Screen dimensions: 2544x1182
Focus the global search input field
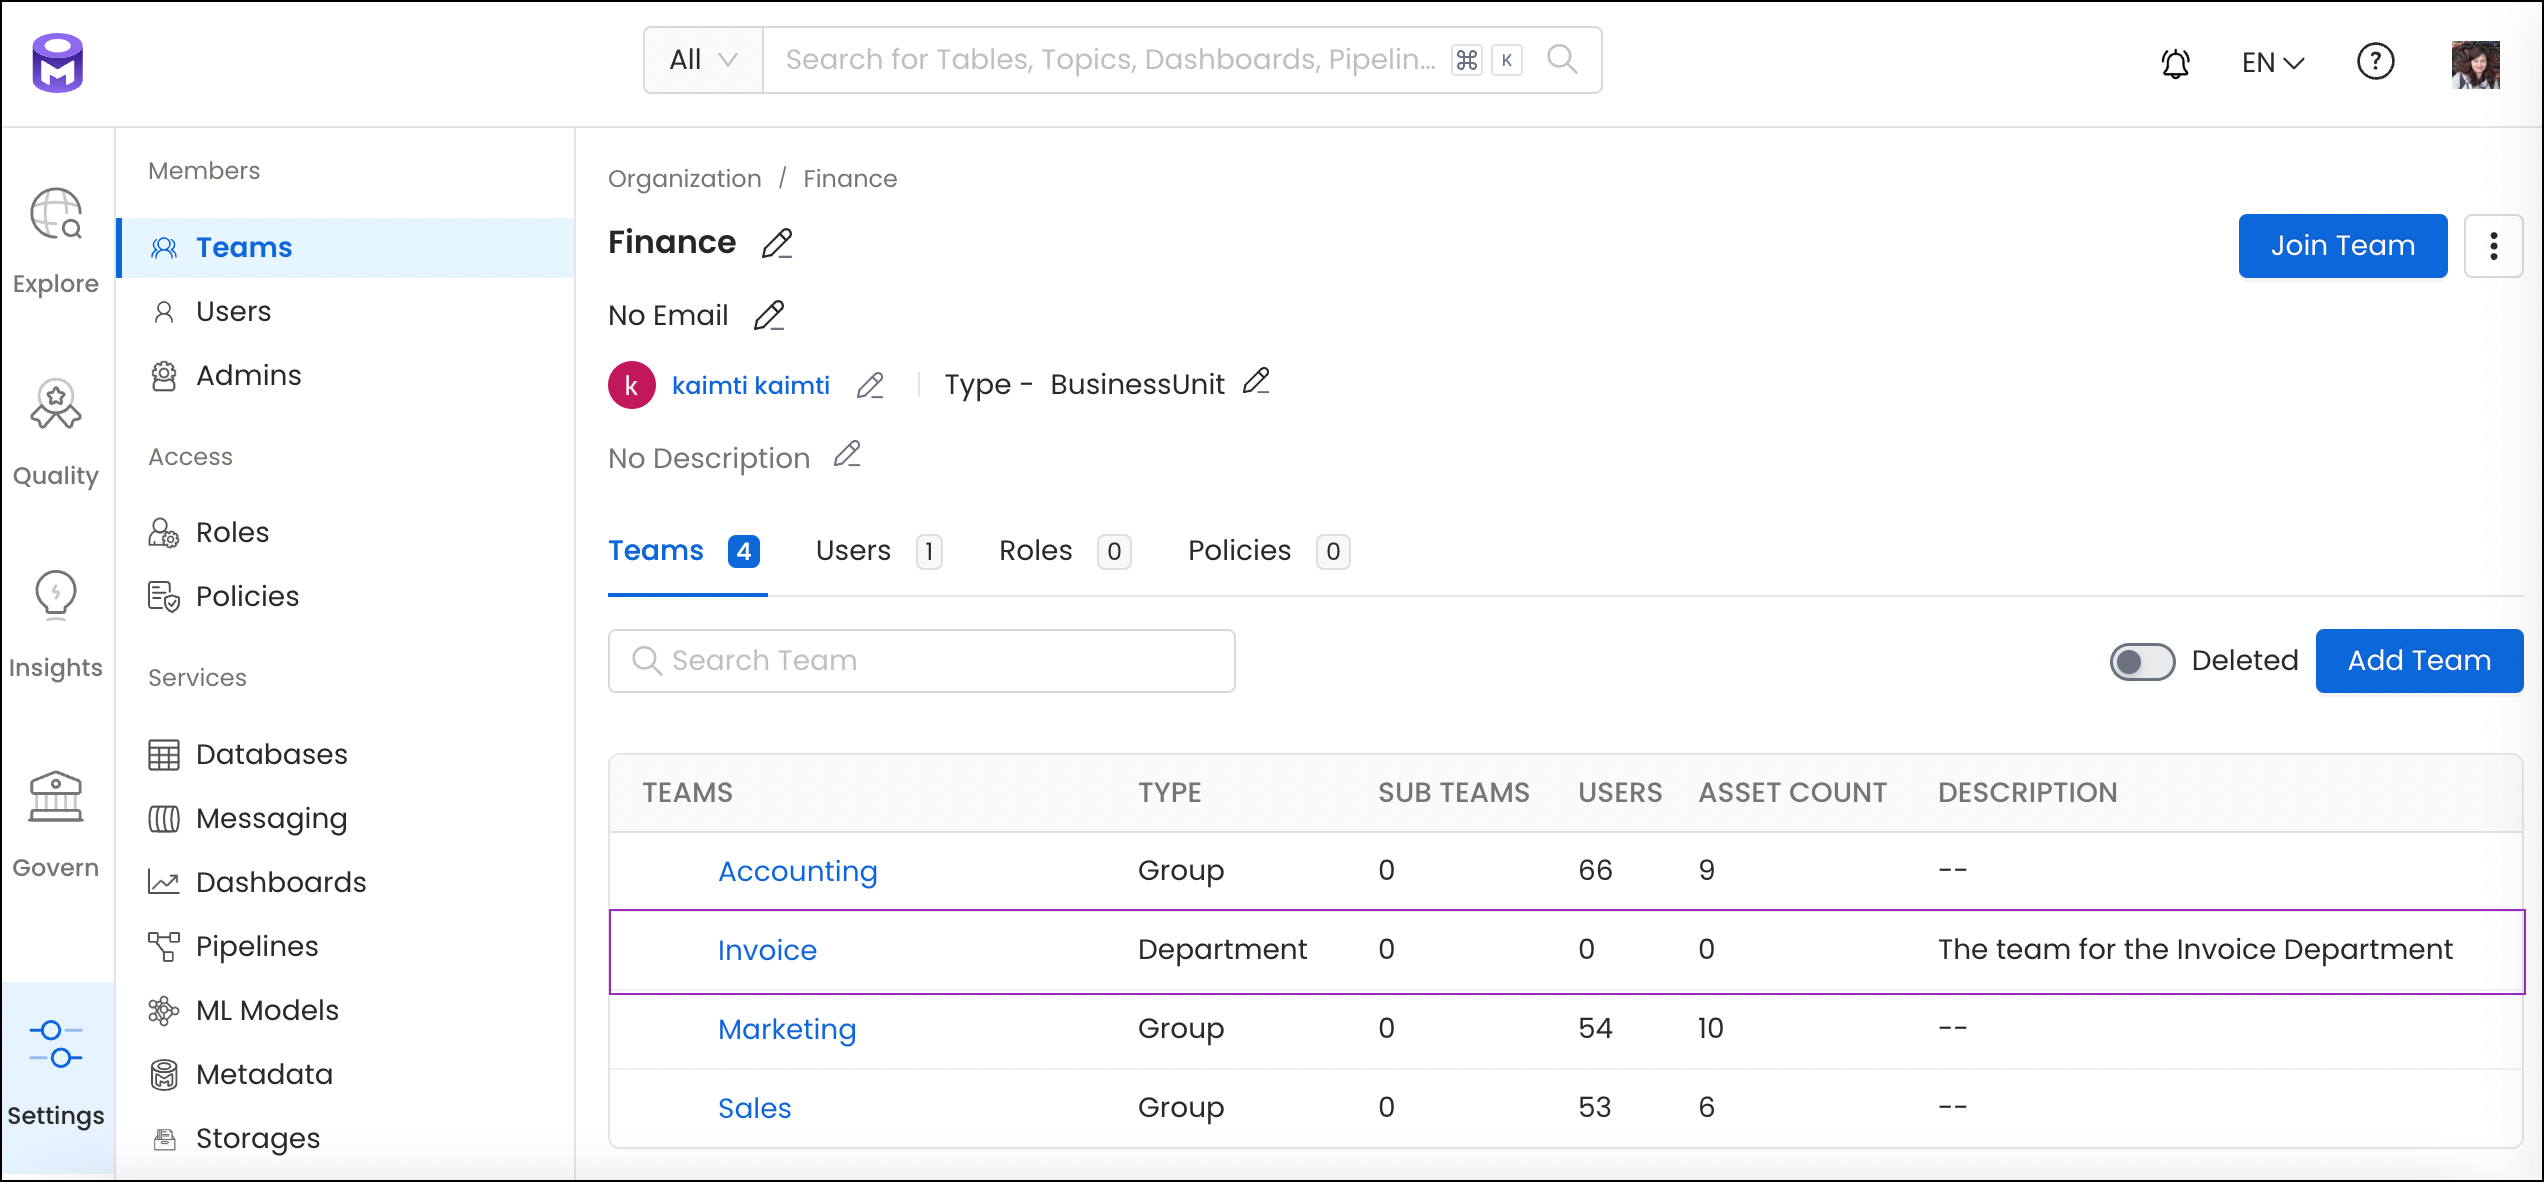(x=1110, y=60)
